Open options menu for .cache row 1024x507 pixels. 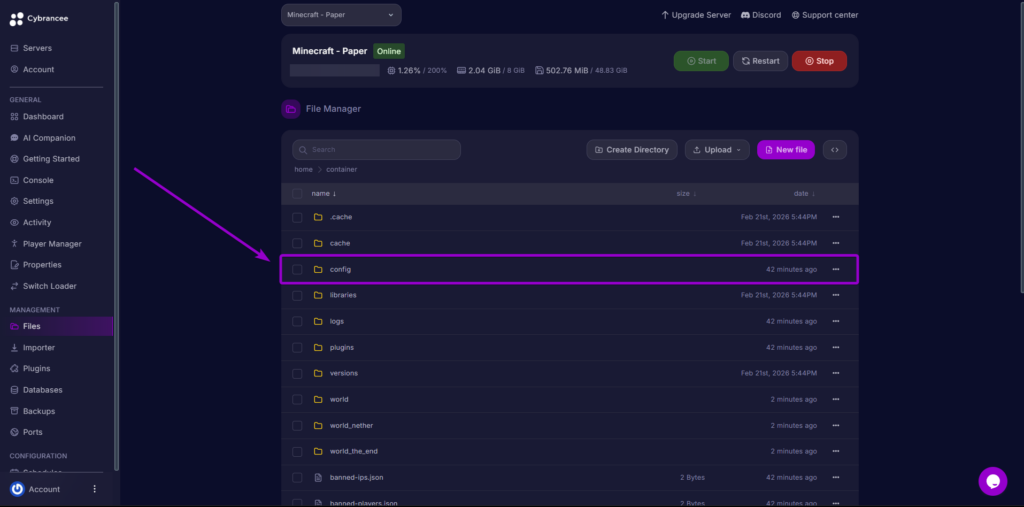(x=836, y=217)
